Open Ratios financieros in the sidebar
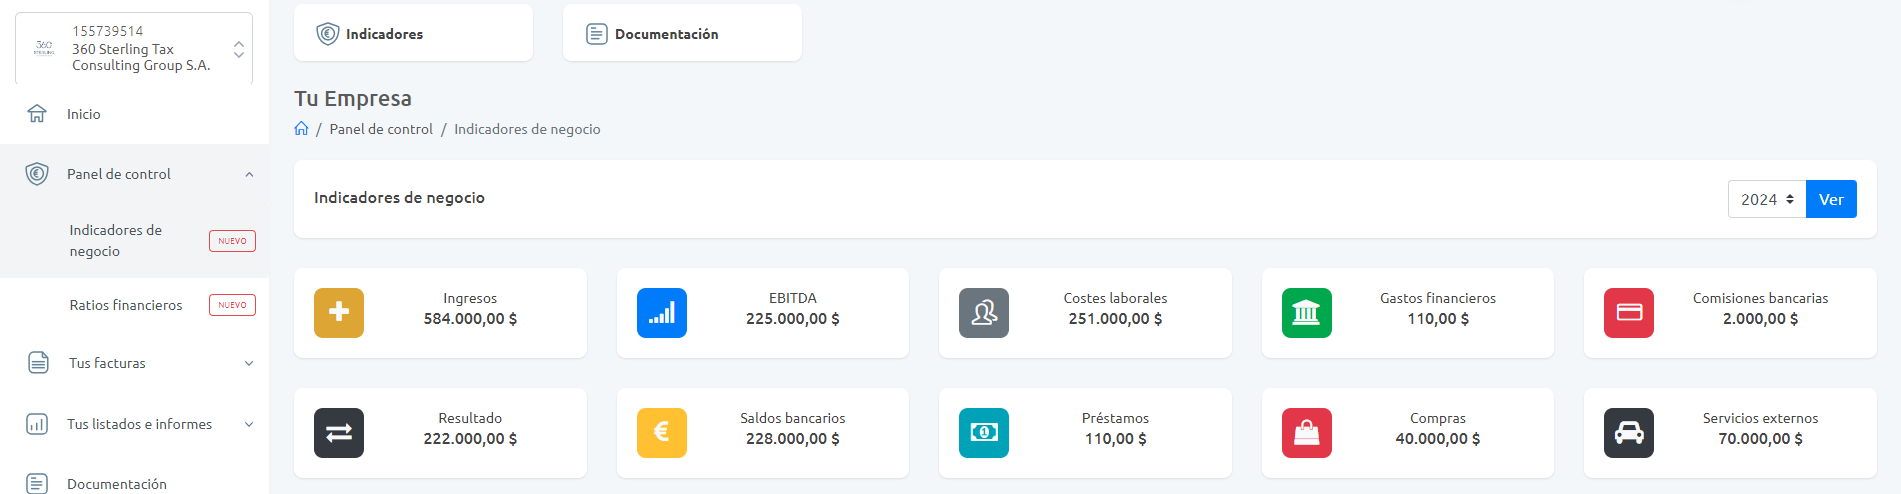1901x494 pixels. tap(126, 305)
